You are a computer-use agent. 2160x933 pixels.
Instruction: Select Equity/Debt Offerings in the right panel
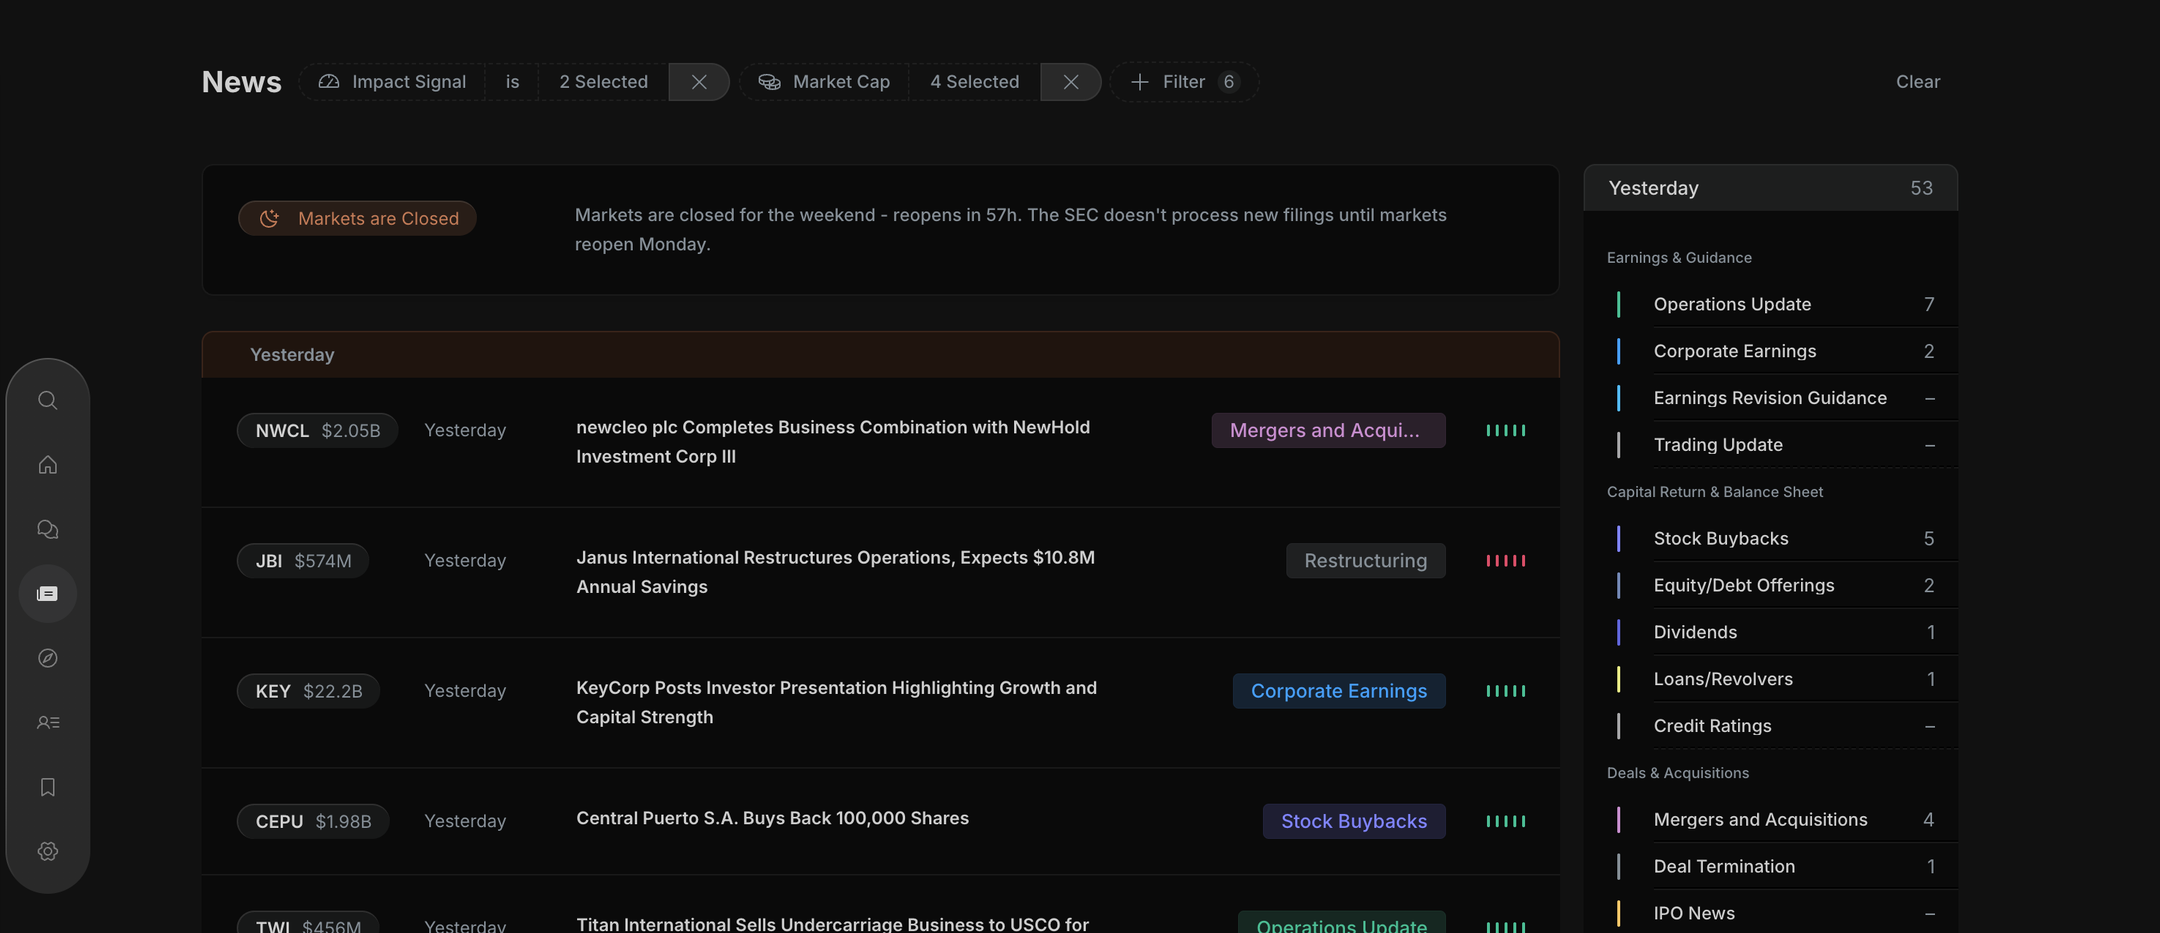pos(1771,585)
